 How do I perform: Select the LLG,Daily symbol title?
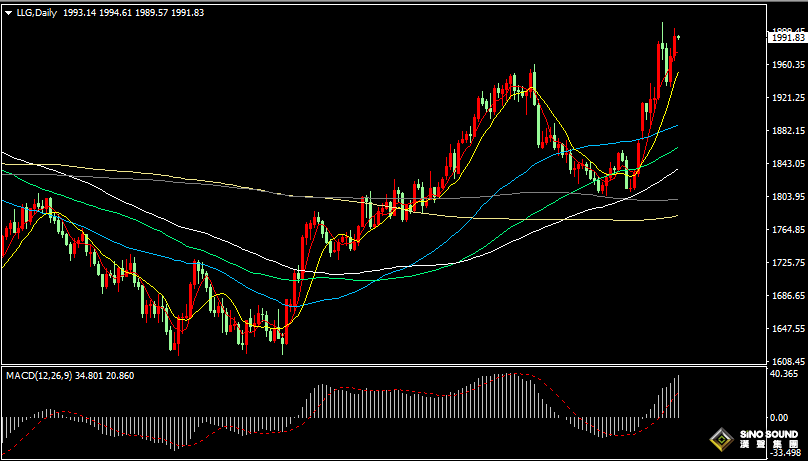(x=36, y=13)
